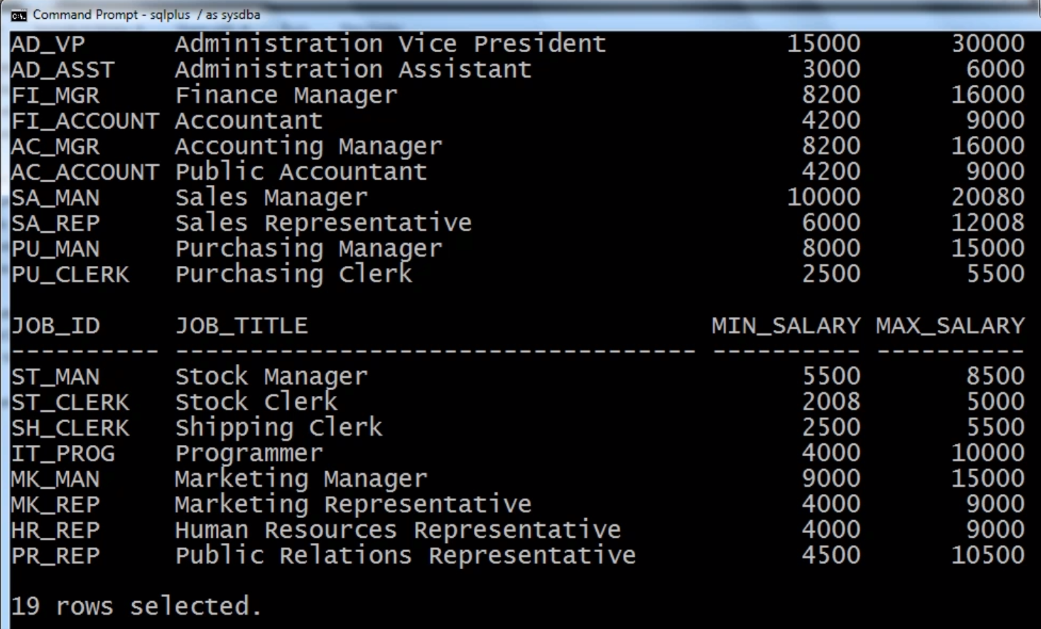Viewport: 1041px width, 629px height.
Task: Click the 2008 min salary value
Action: tap(830, 402)
